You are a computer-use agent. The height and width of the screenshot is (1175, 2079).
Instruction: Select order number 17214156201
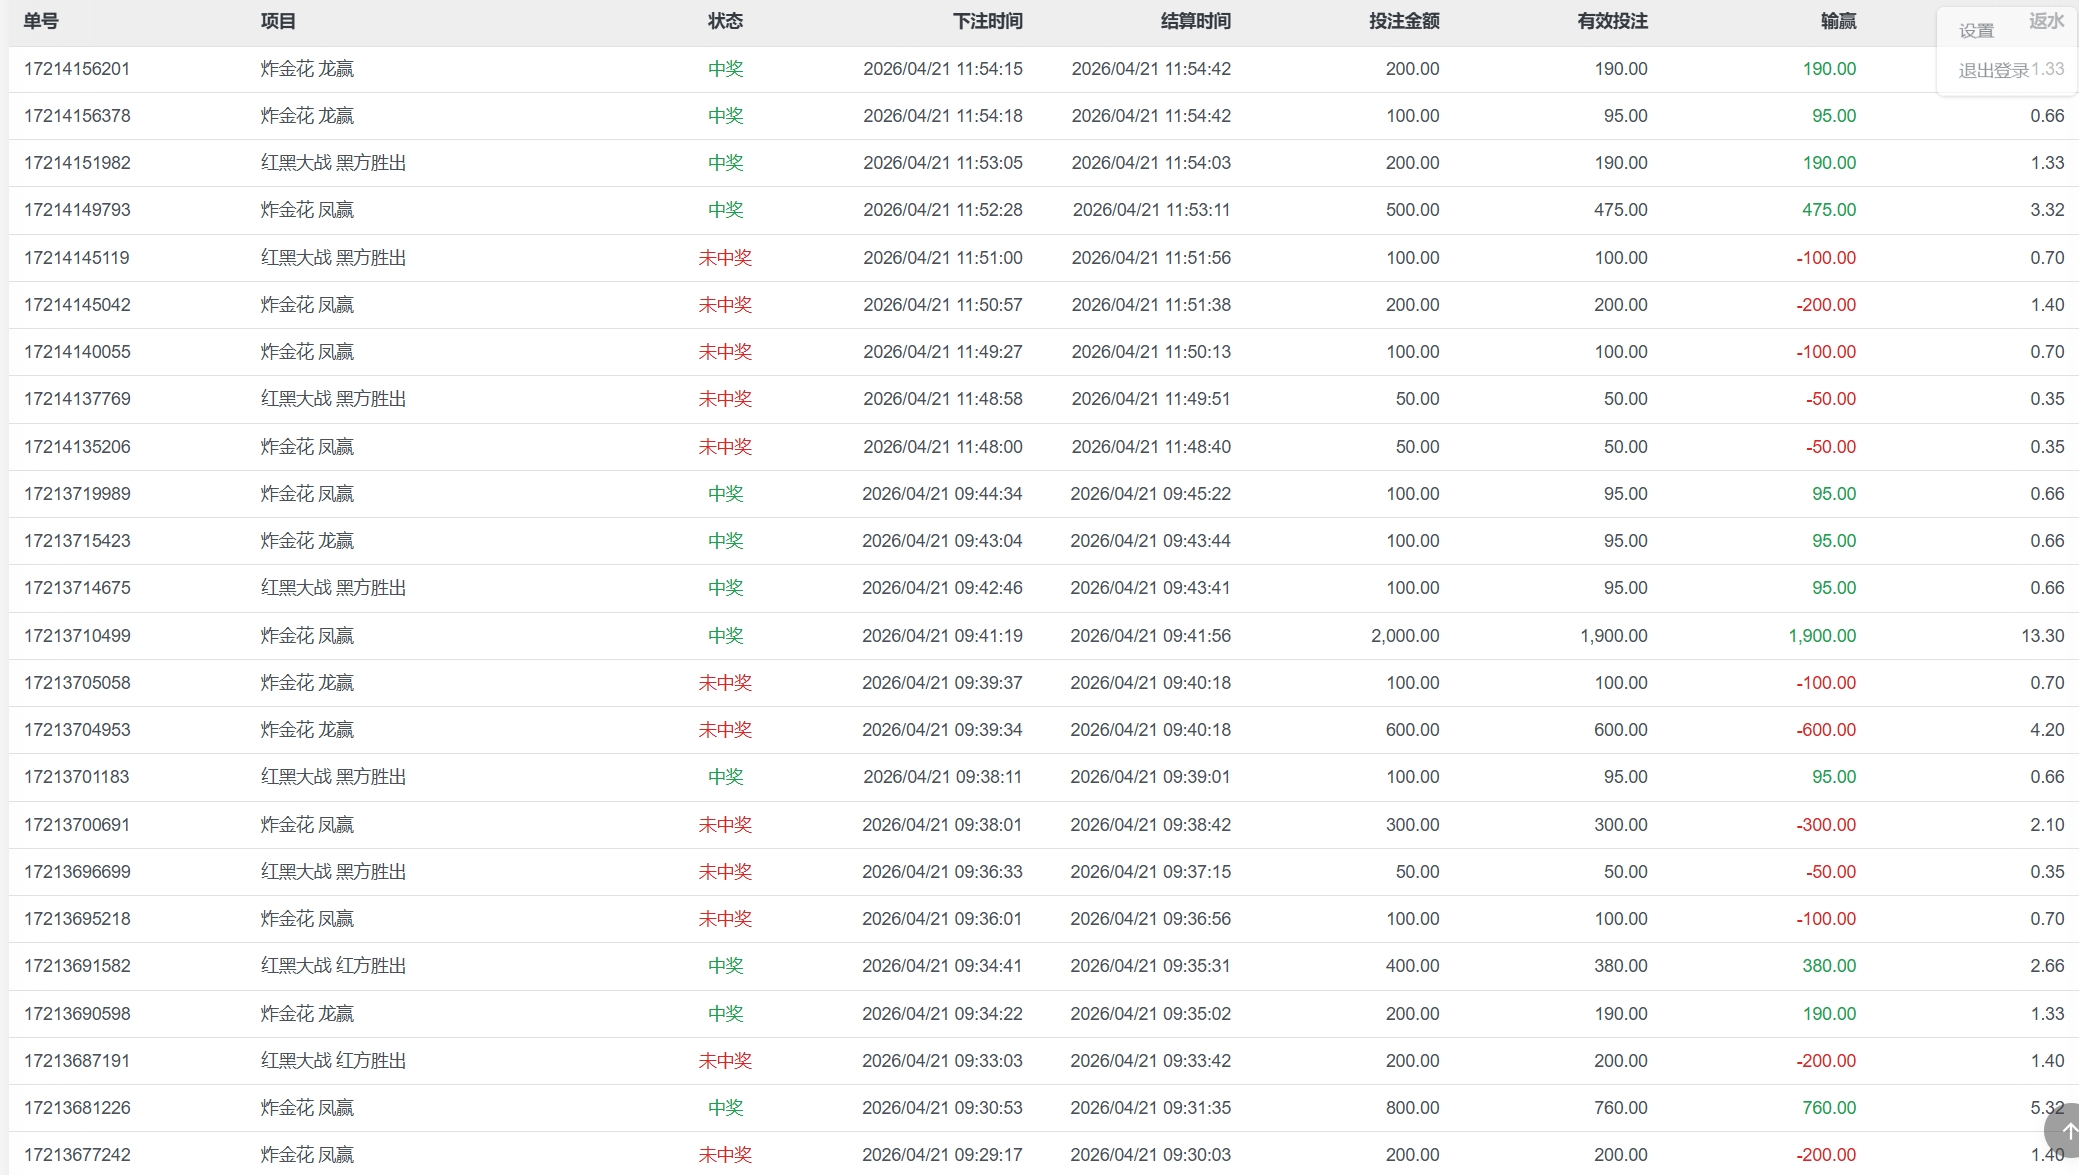pos(77,69)
